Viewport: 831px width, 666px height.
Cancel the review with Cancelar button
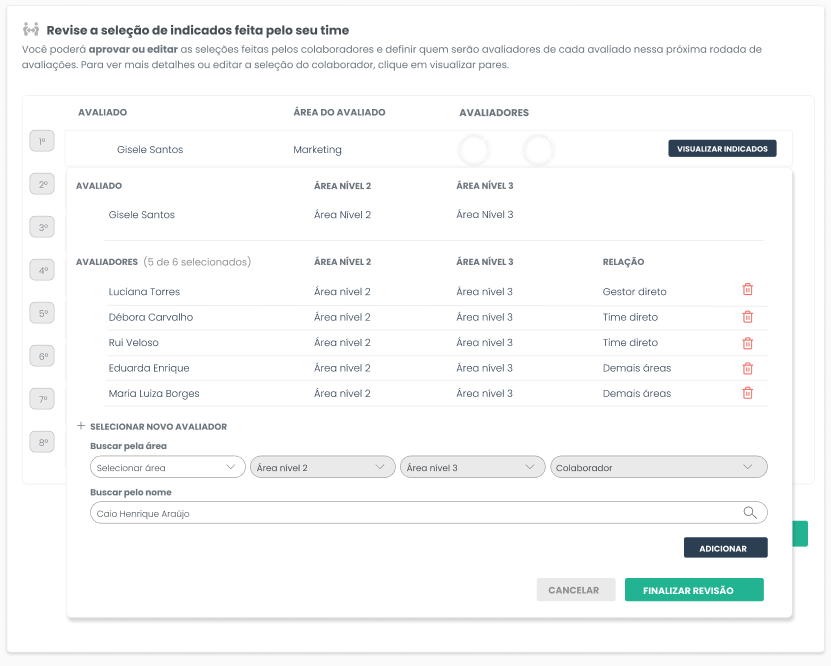coord(576,590)
